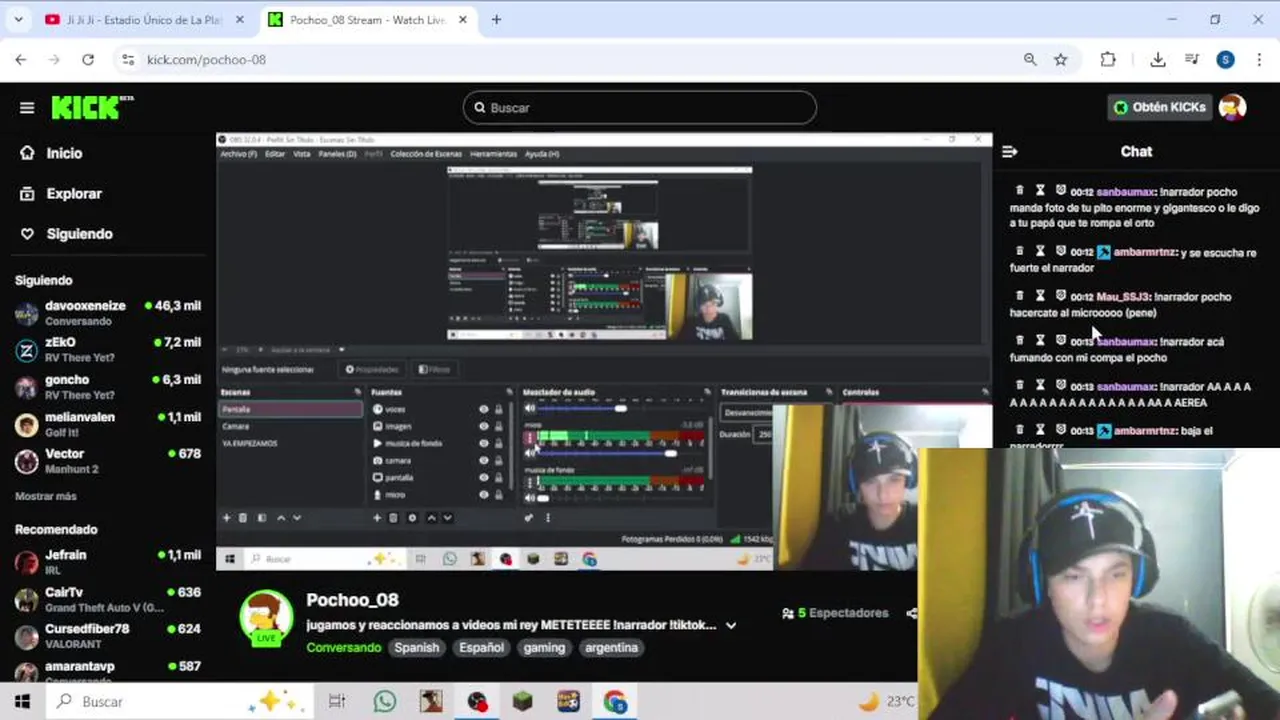1280x720 pixels.
Task: Click the shield ban icon on Mau_SSJ3's message
Action: click(1060, 296)
